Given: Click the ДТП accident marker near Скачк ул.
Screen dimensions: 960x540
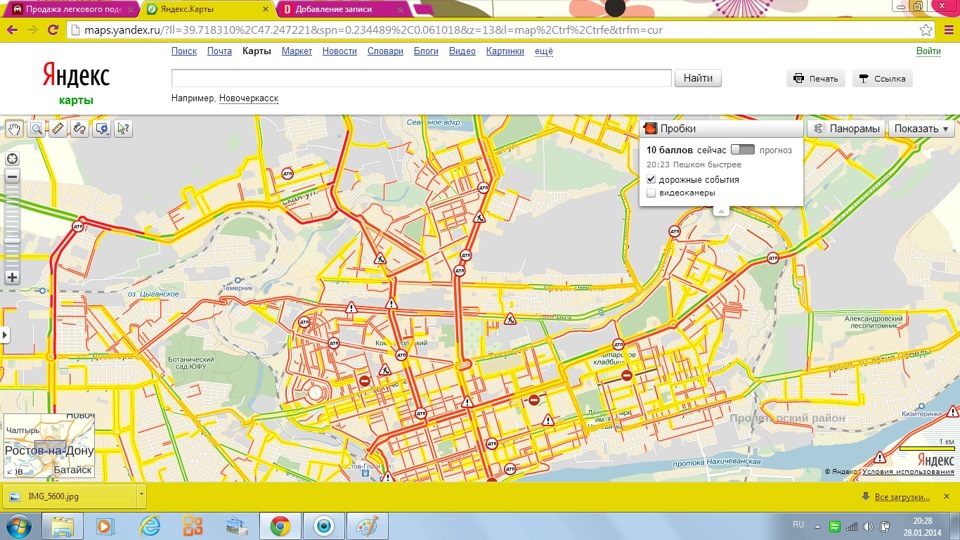Looking at the screenshot, I should (287, 174).
